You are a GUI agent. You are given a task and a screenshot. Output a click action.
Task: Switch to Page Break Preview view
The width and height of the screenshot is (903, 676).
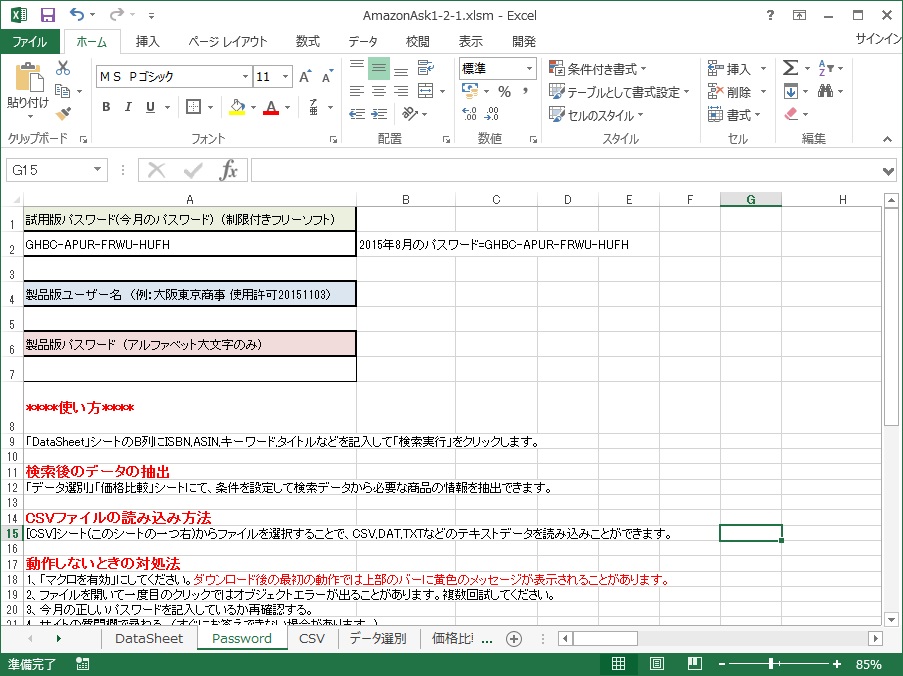694,664
